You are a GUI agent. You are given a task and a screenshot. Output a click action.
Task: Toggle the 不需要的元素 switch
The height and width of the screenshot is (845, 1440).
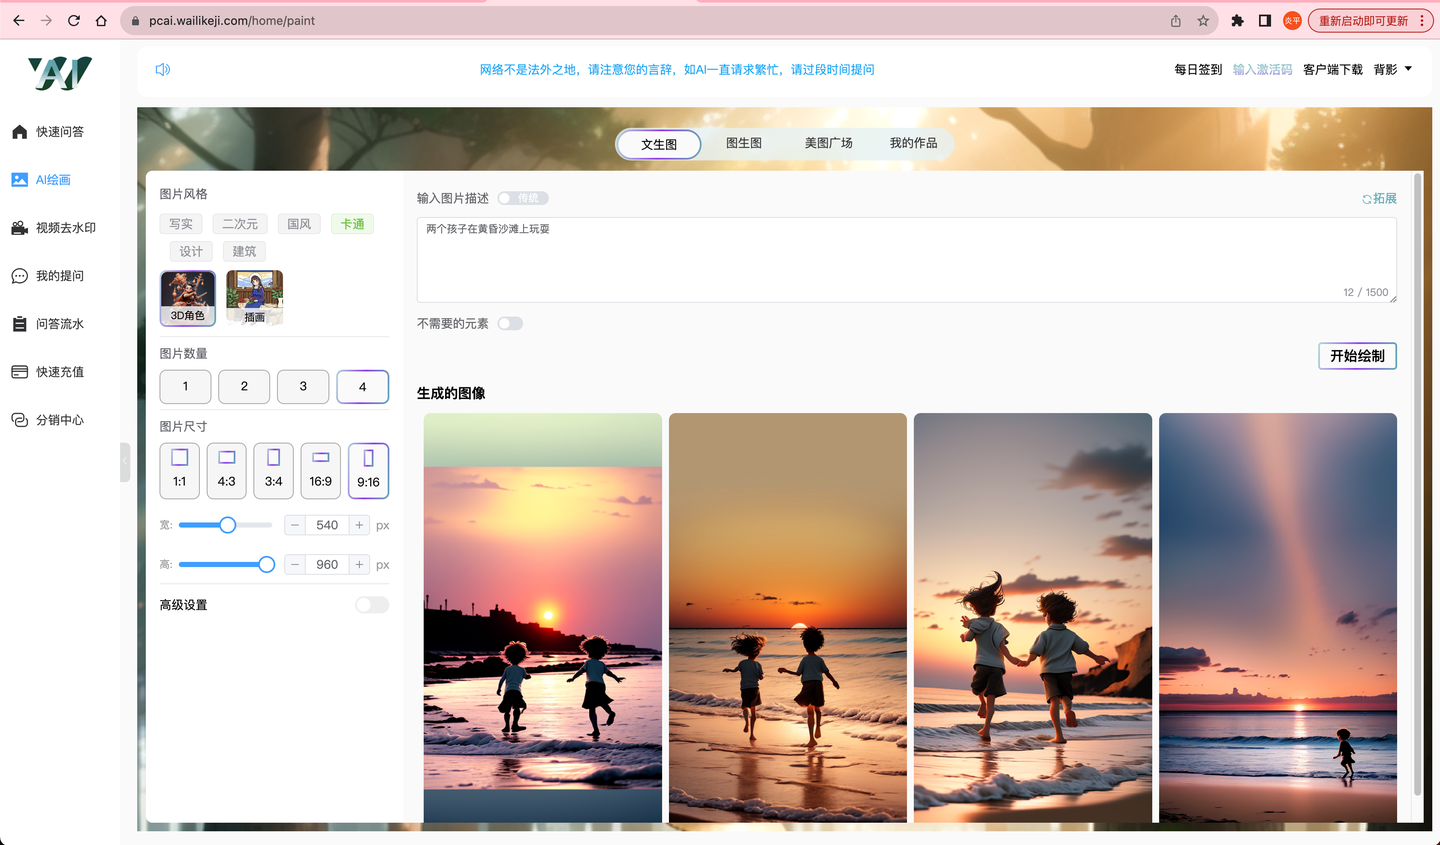click(x=510, y=324)
